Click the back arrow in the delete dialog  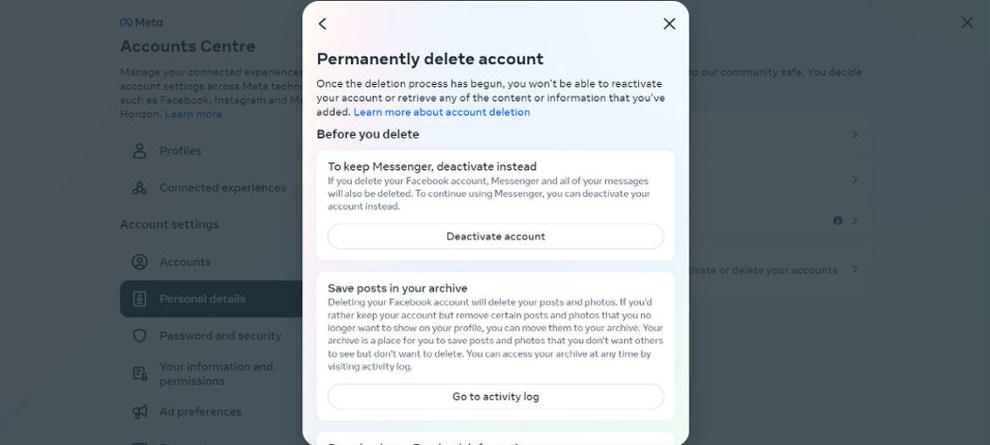click(x=322, y=24)
